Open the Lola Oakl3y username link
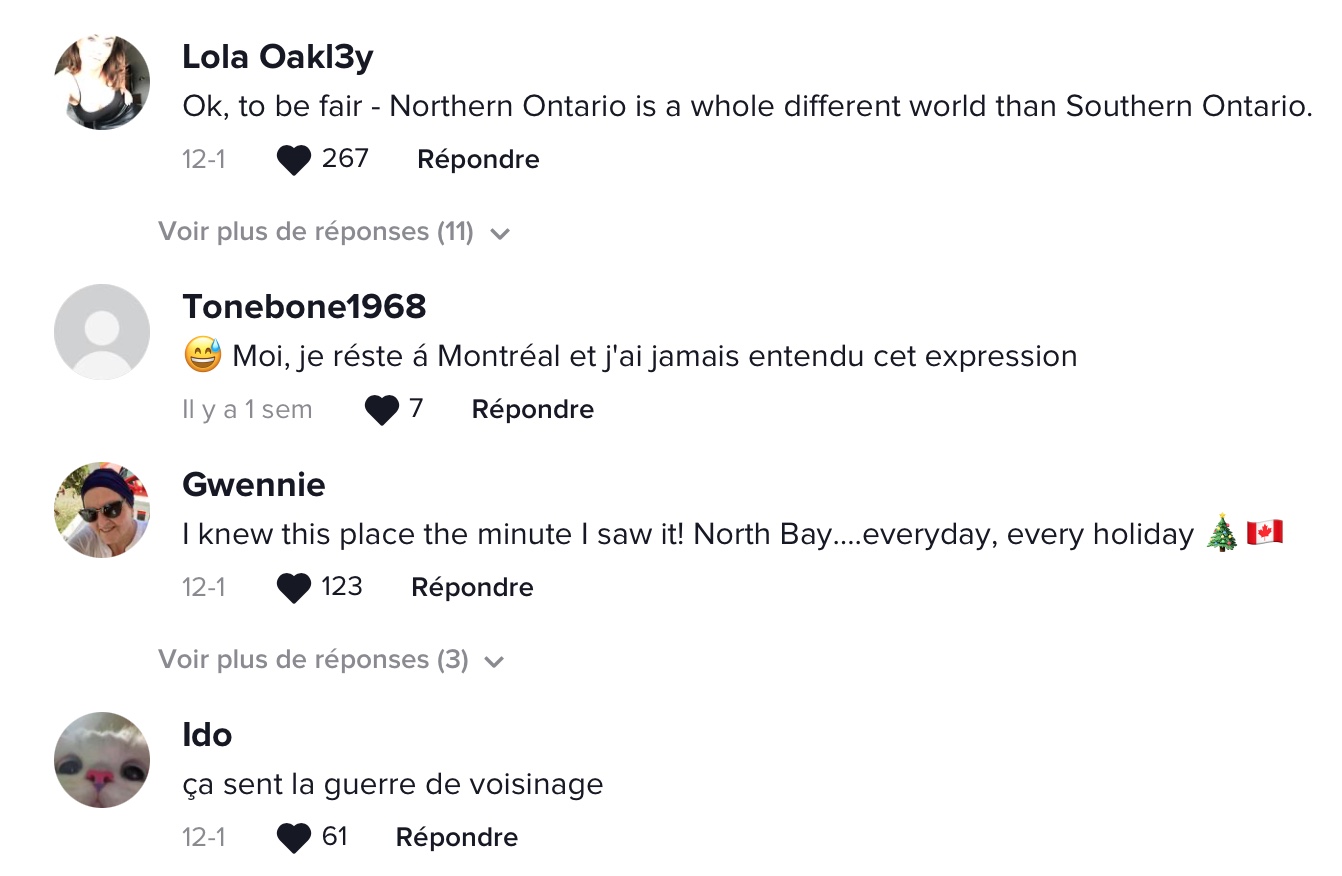Viewport: 1342px width, 876px height. 278,58
